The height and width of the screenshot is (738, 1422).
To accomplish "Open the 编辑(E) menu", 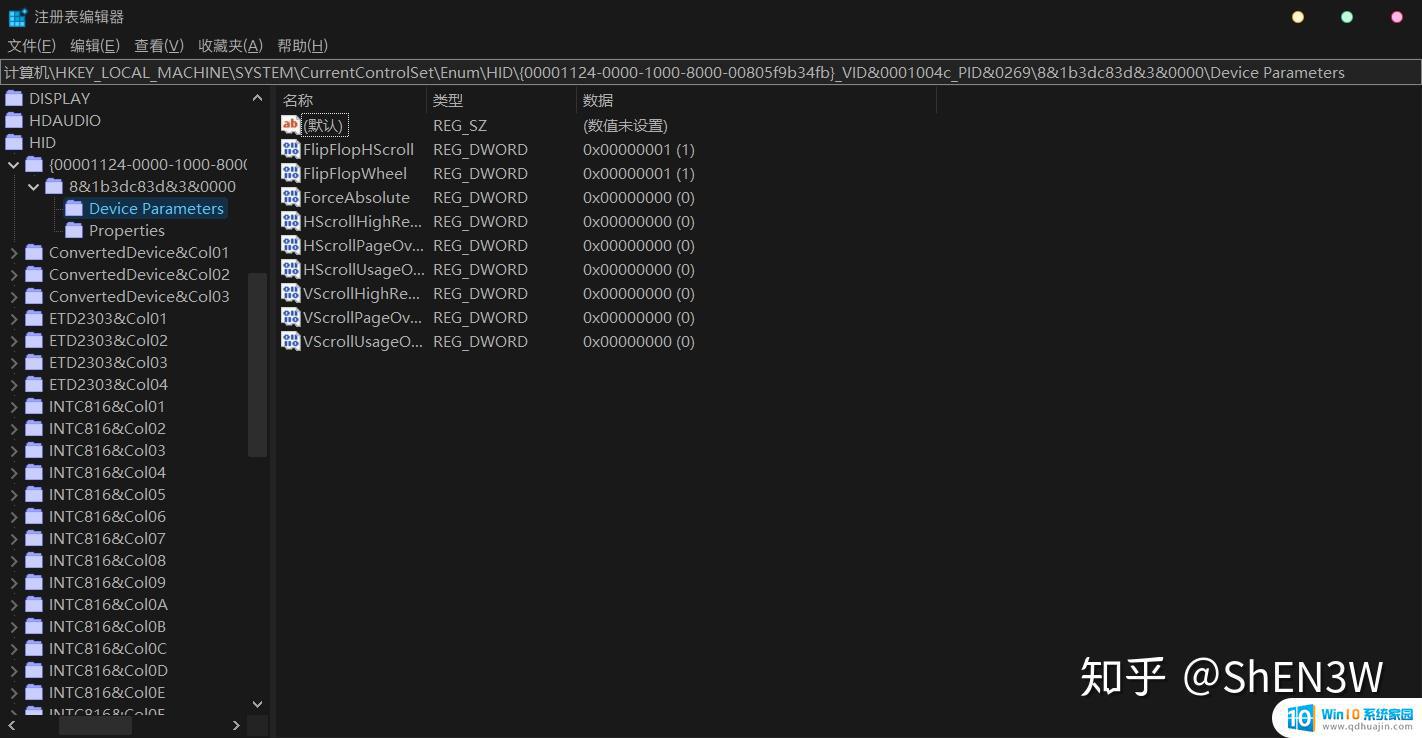I will point(95,46).
